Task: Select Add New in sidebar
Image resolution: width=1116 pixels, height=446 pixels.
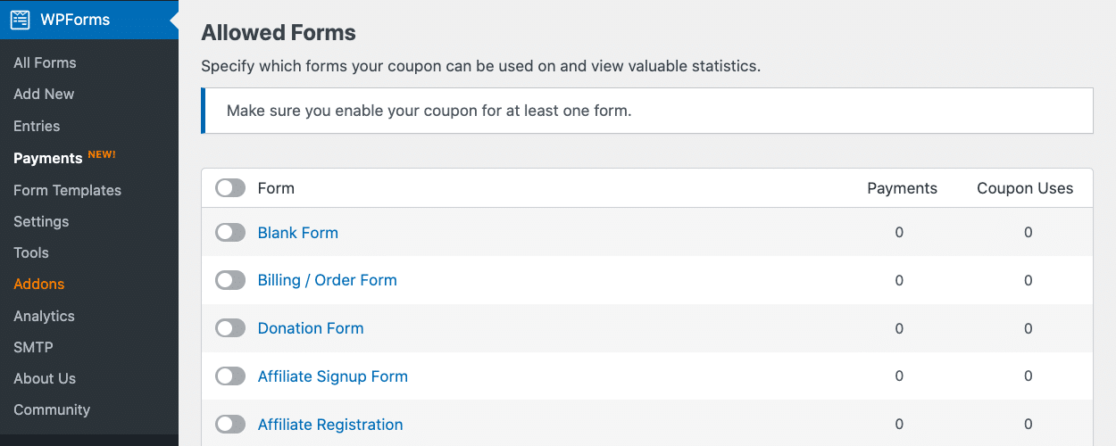Action: pos(44,94)
